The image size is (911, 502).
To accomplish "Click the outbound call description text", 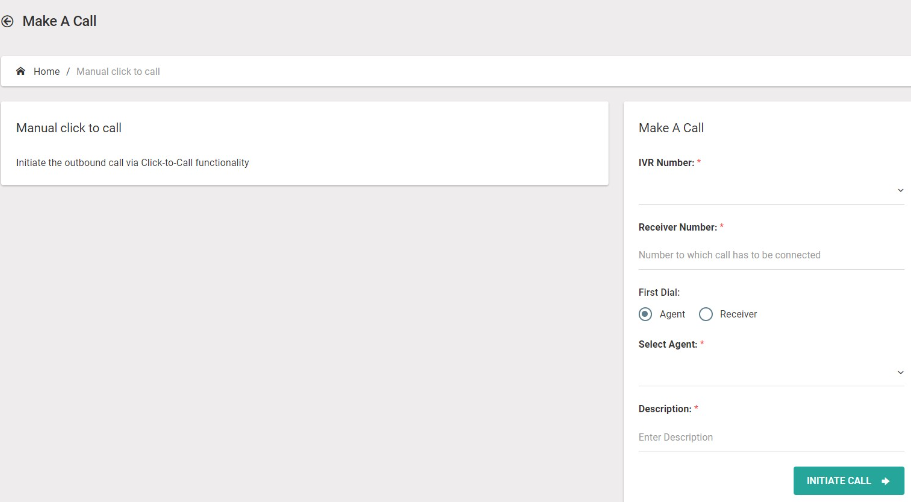I will click(x=132, y=163).
